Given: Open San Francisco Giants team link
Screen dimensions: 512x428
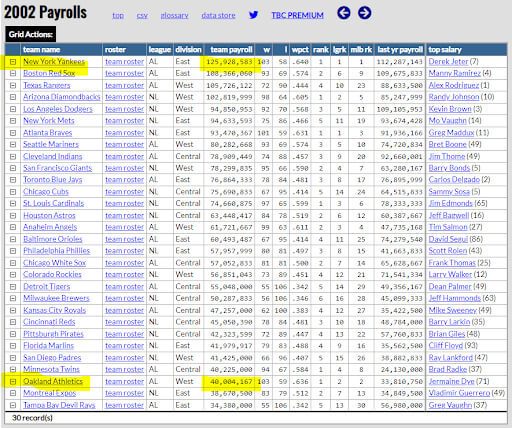Looking at the screenshot, I should pos(57,168).
